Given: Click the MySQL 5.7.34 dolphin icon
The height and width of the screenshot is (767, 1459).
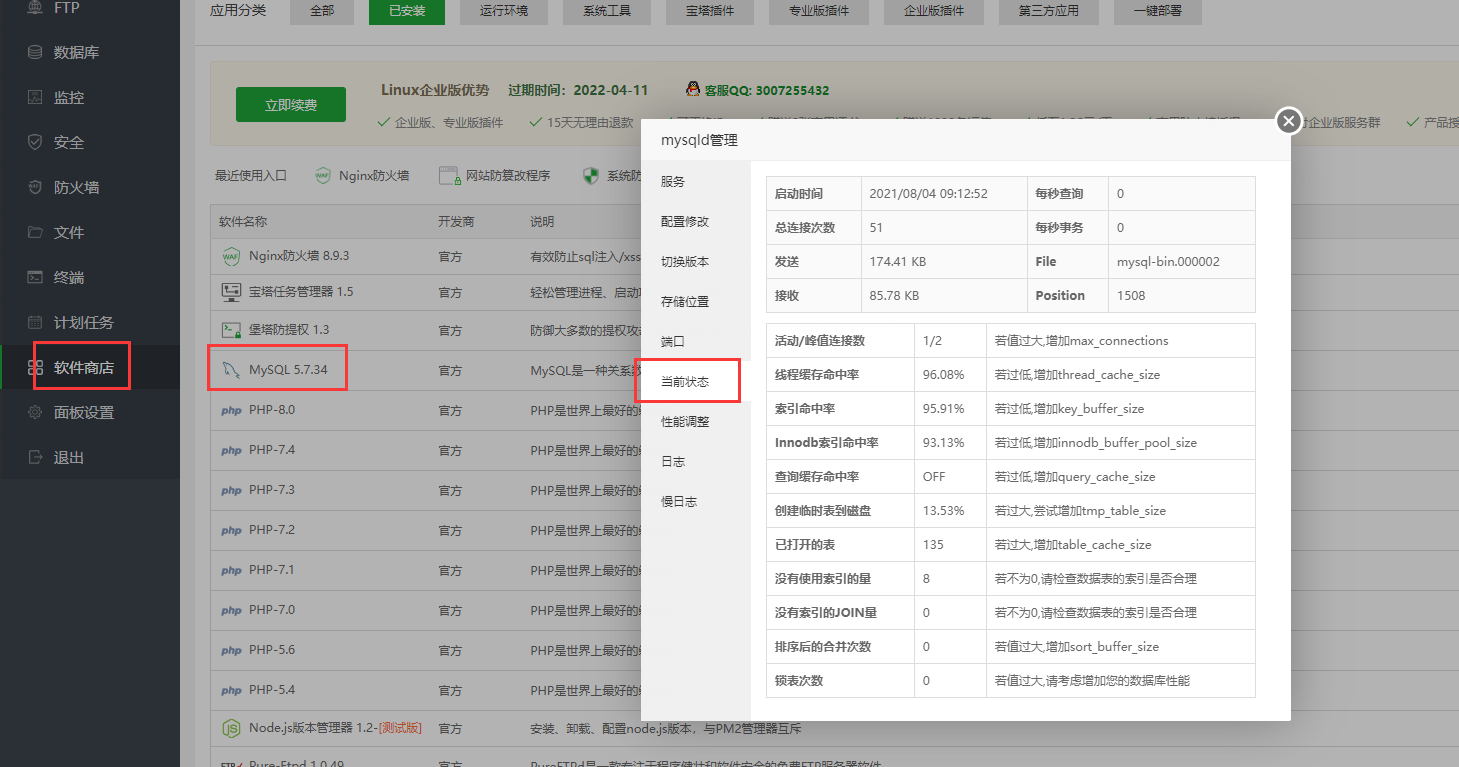Looking at the screenshot, I should pos(231,370).
